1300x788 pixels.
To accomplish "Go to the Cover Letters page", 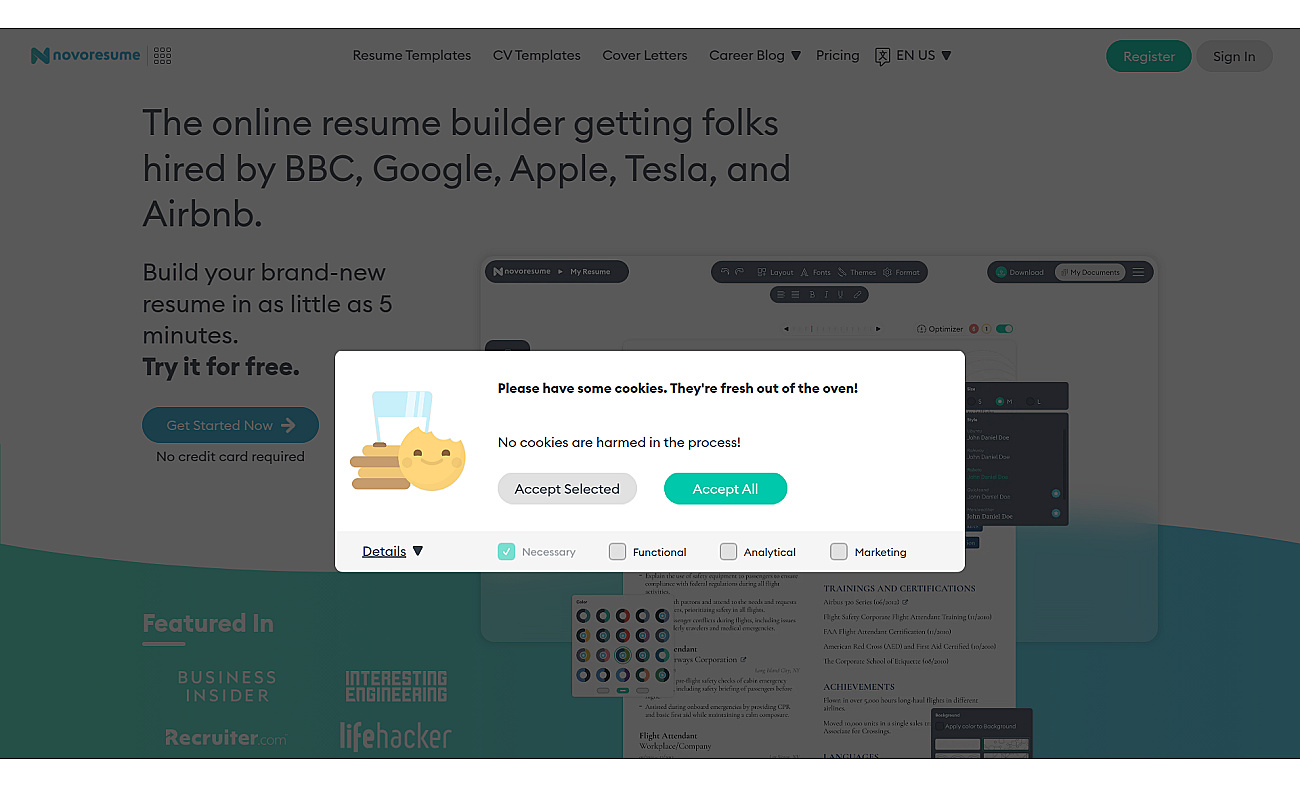I will tap(645, 56).
